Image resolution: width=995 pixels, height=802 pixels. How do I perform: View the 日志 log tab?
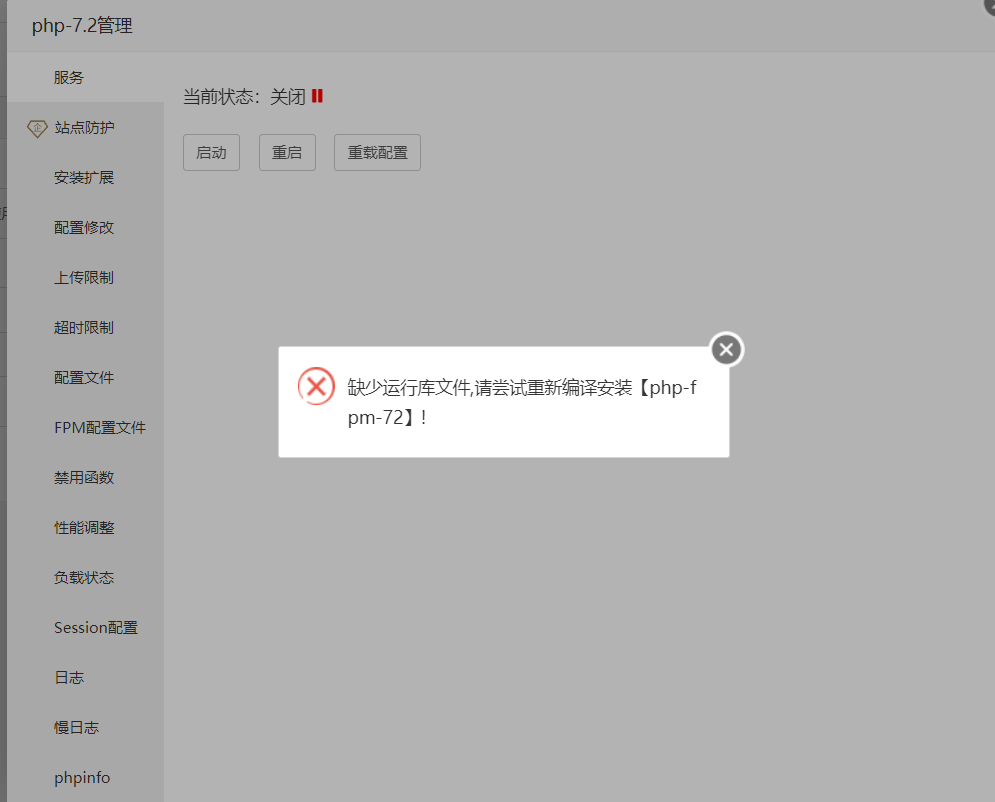(x=86, y=678)
